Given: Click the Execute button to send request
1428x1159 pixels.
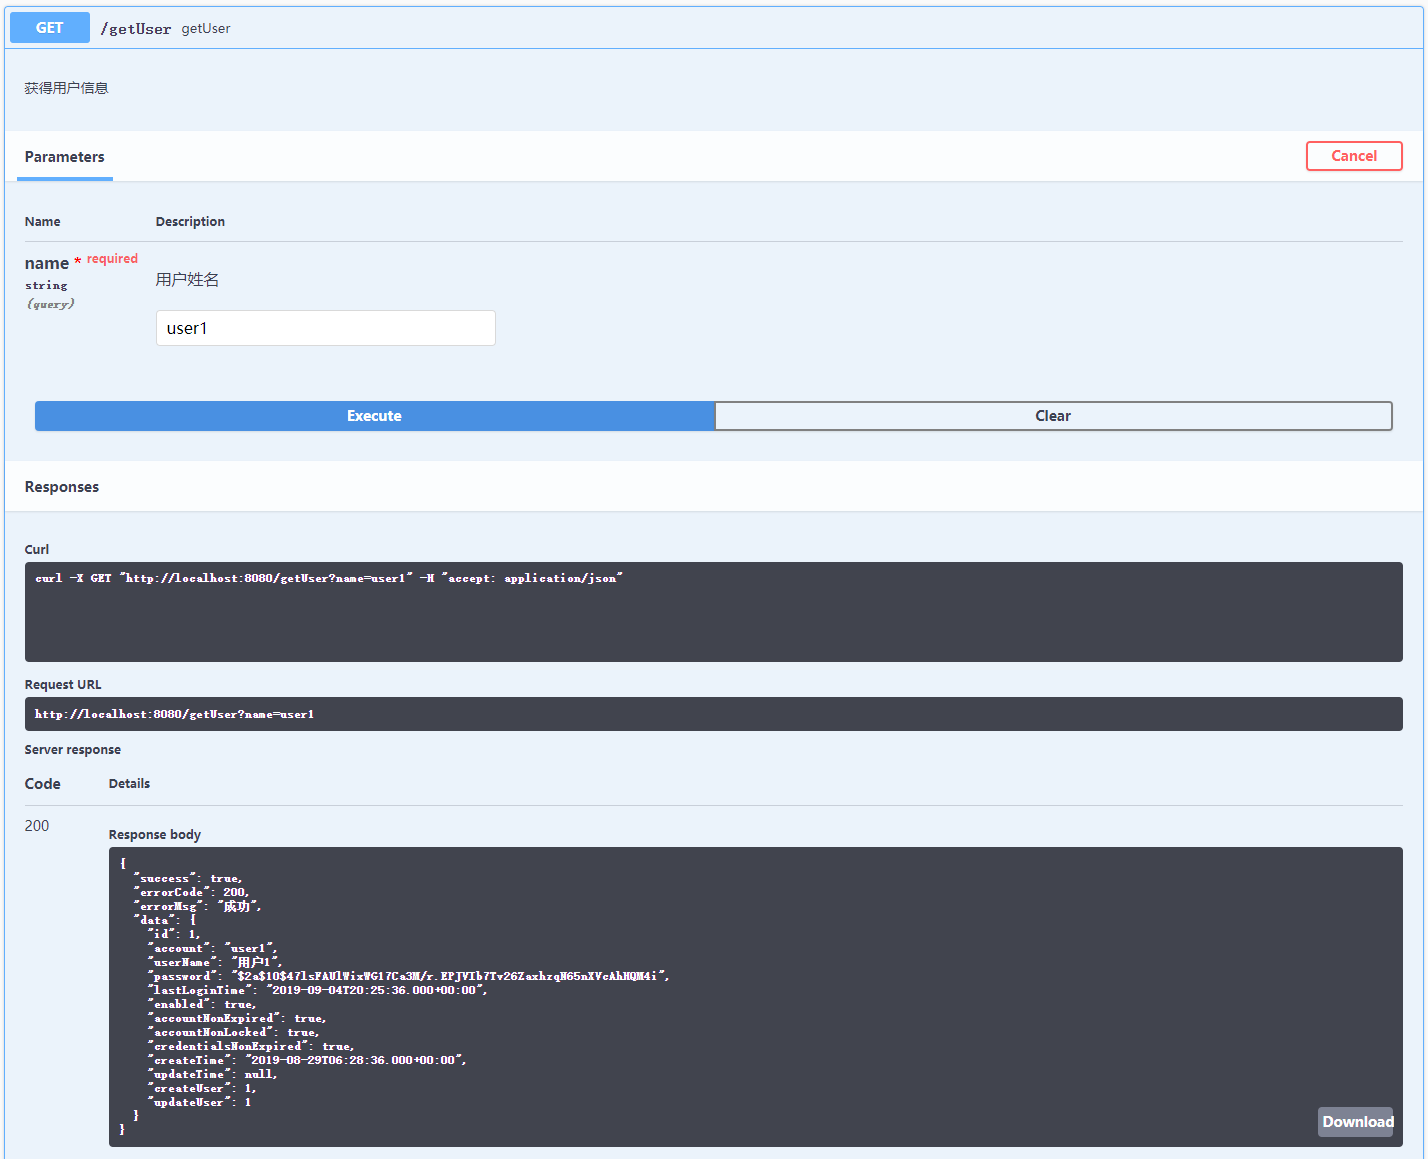Looking at the screenshot, I should (374, 416).
